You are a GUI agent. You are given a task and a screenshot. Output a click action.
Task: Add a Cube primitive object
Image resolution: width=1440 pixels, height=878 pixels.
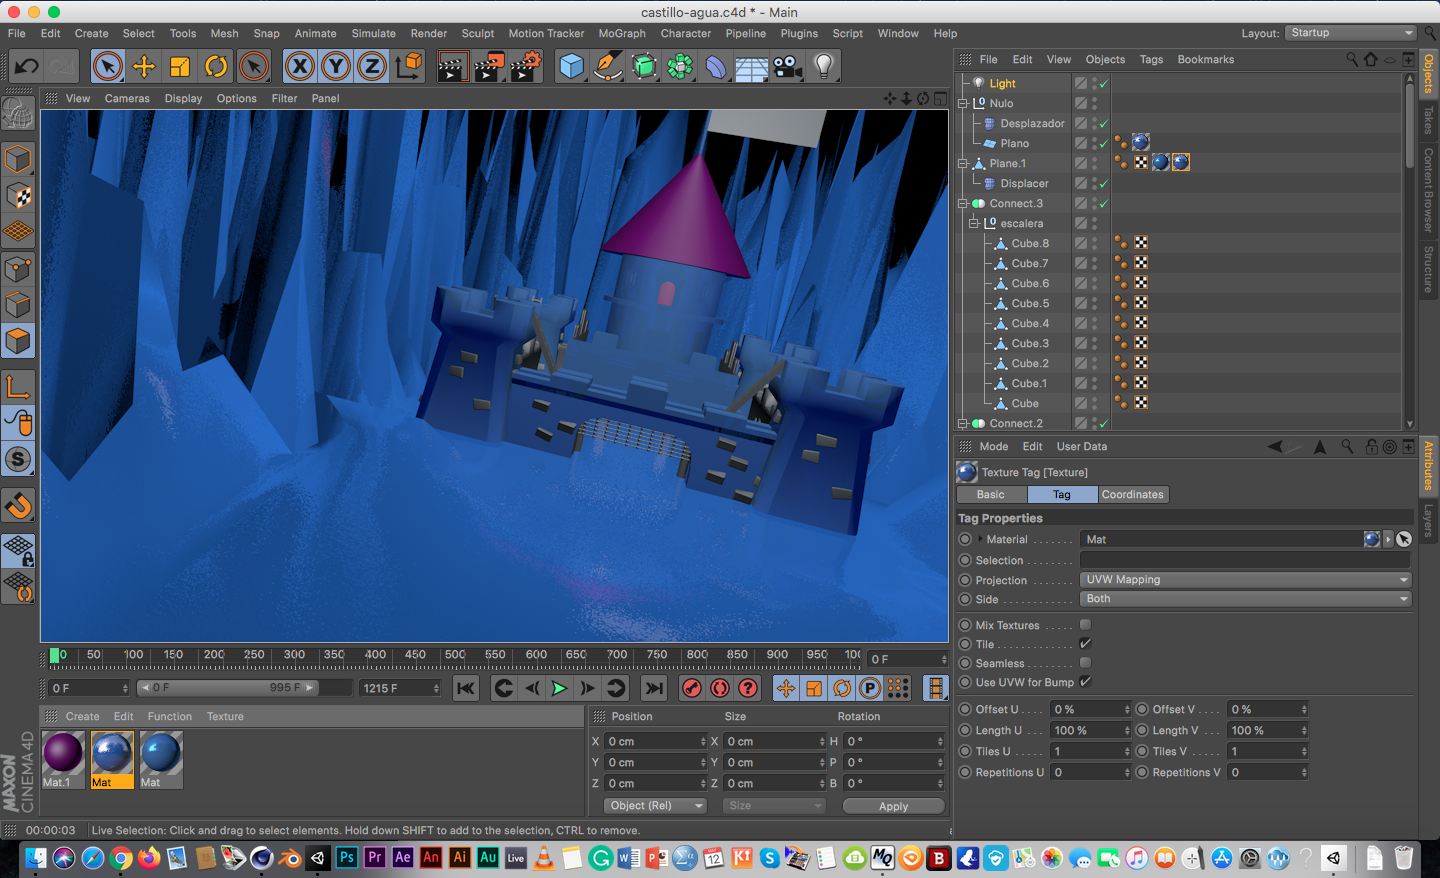tap(571, 67)
